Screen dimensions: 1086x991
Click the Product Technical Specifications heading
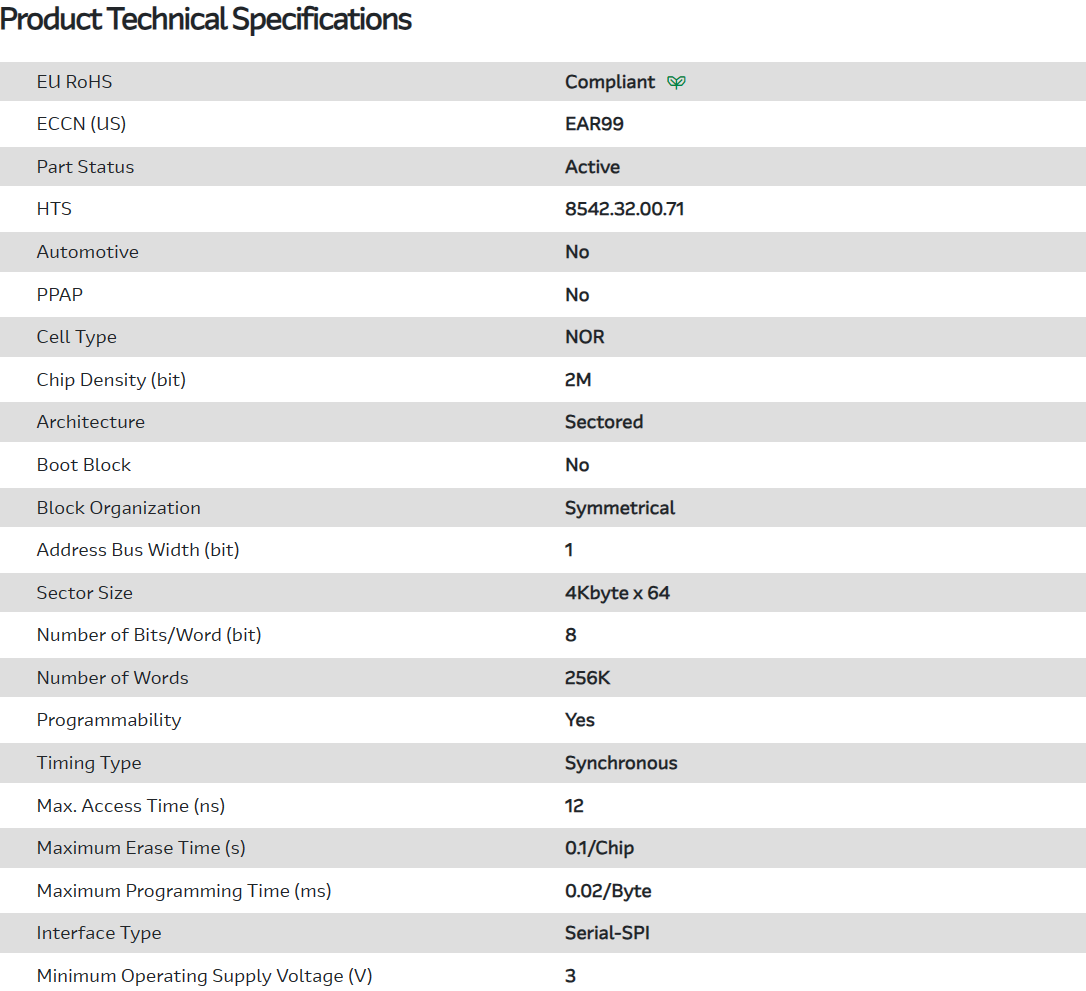[x=206, y=19]
